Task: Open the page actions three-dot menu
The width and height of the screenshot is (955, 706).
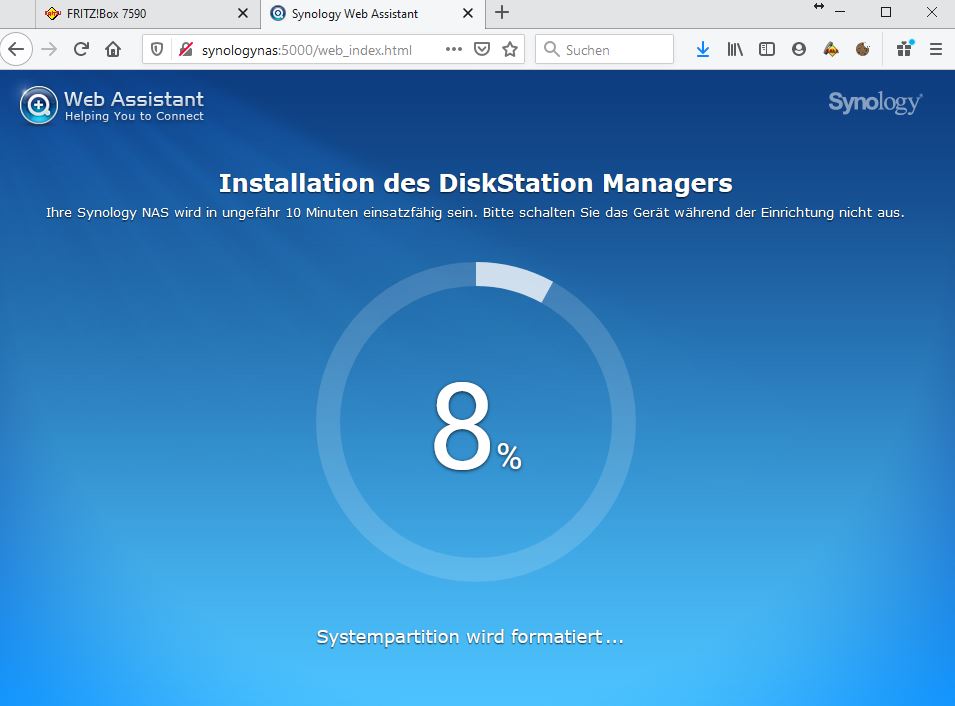Action: (454, 49)
